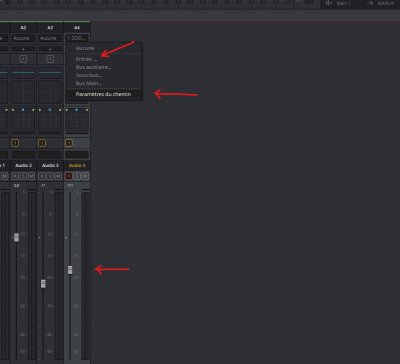Viewport: 400px width, 364px height.
Task: Mute the Audio 1 track (M)
Action: 5,176
